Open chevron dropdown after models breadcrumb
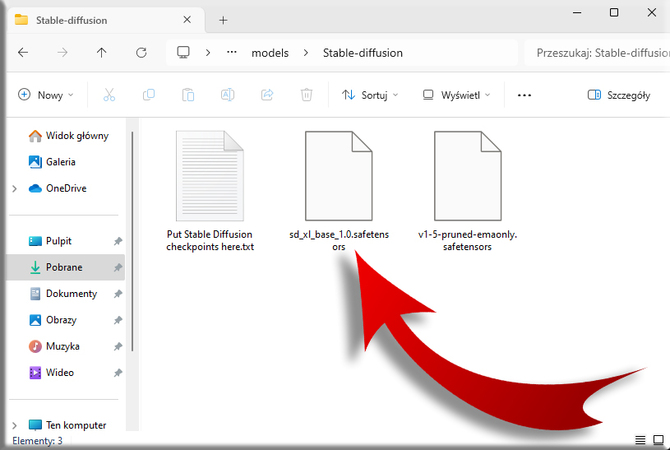Viewport: 670px width, 450px height. pos(306,53)
